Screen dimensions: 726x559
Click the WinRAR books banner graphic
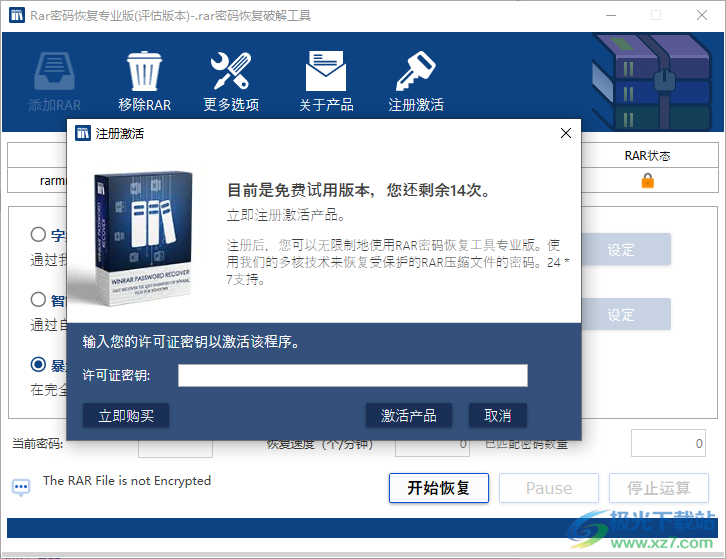click(652, 82)
